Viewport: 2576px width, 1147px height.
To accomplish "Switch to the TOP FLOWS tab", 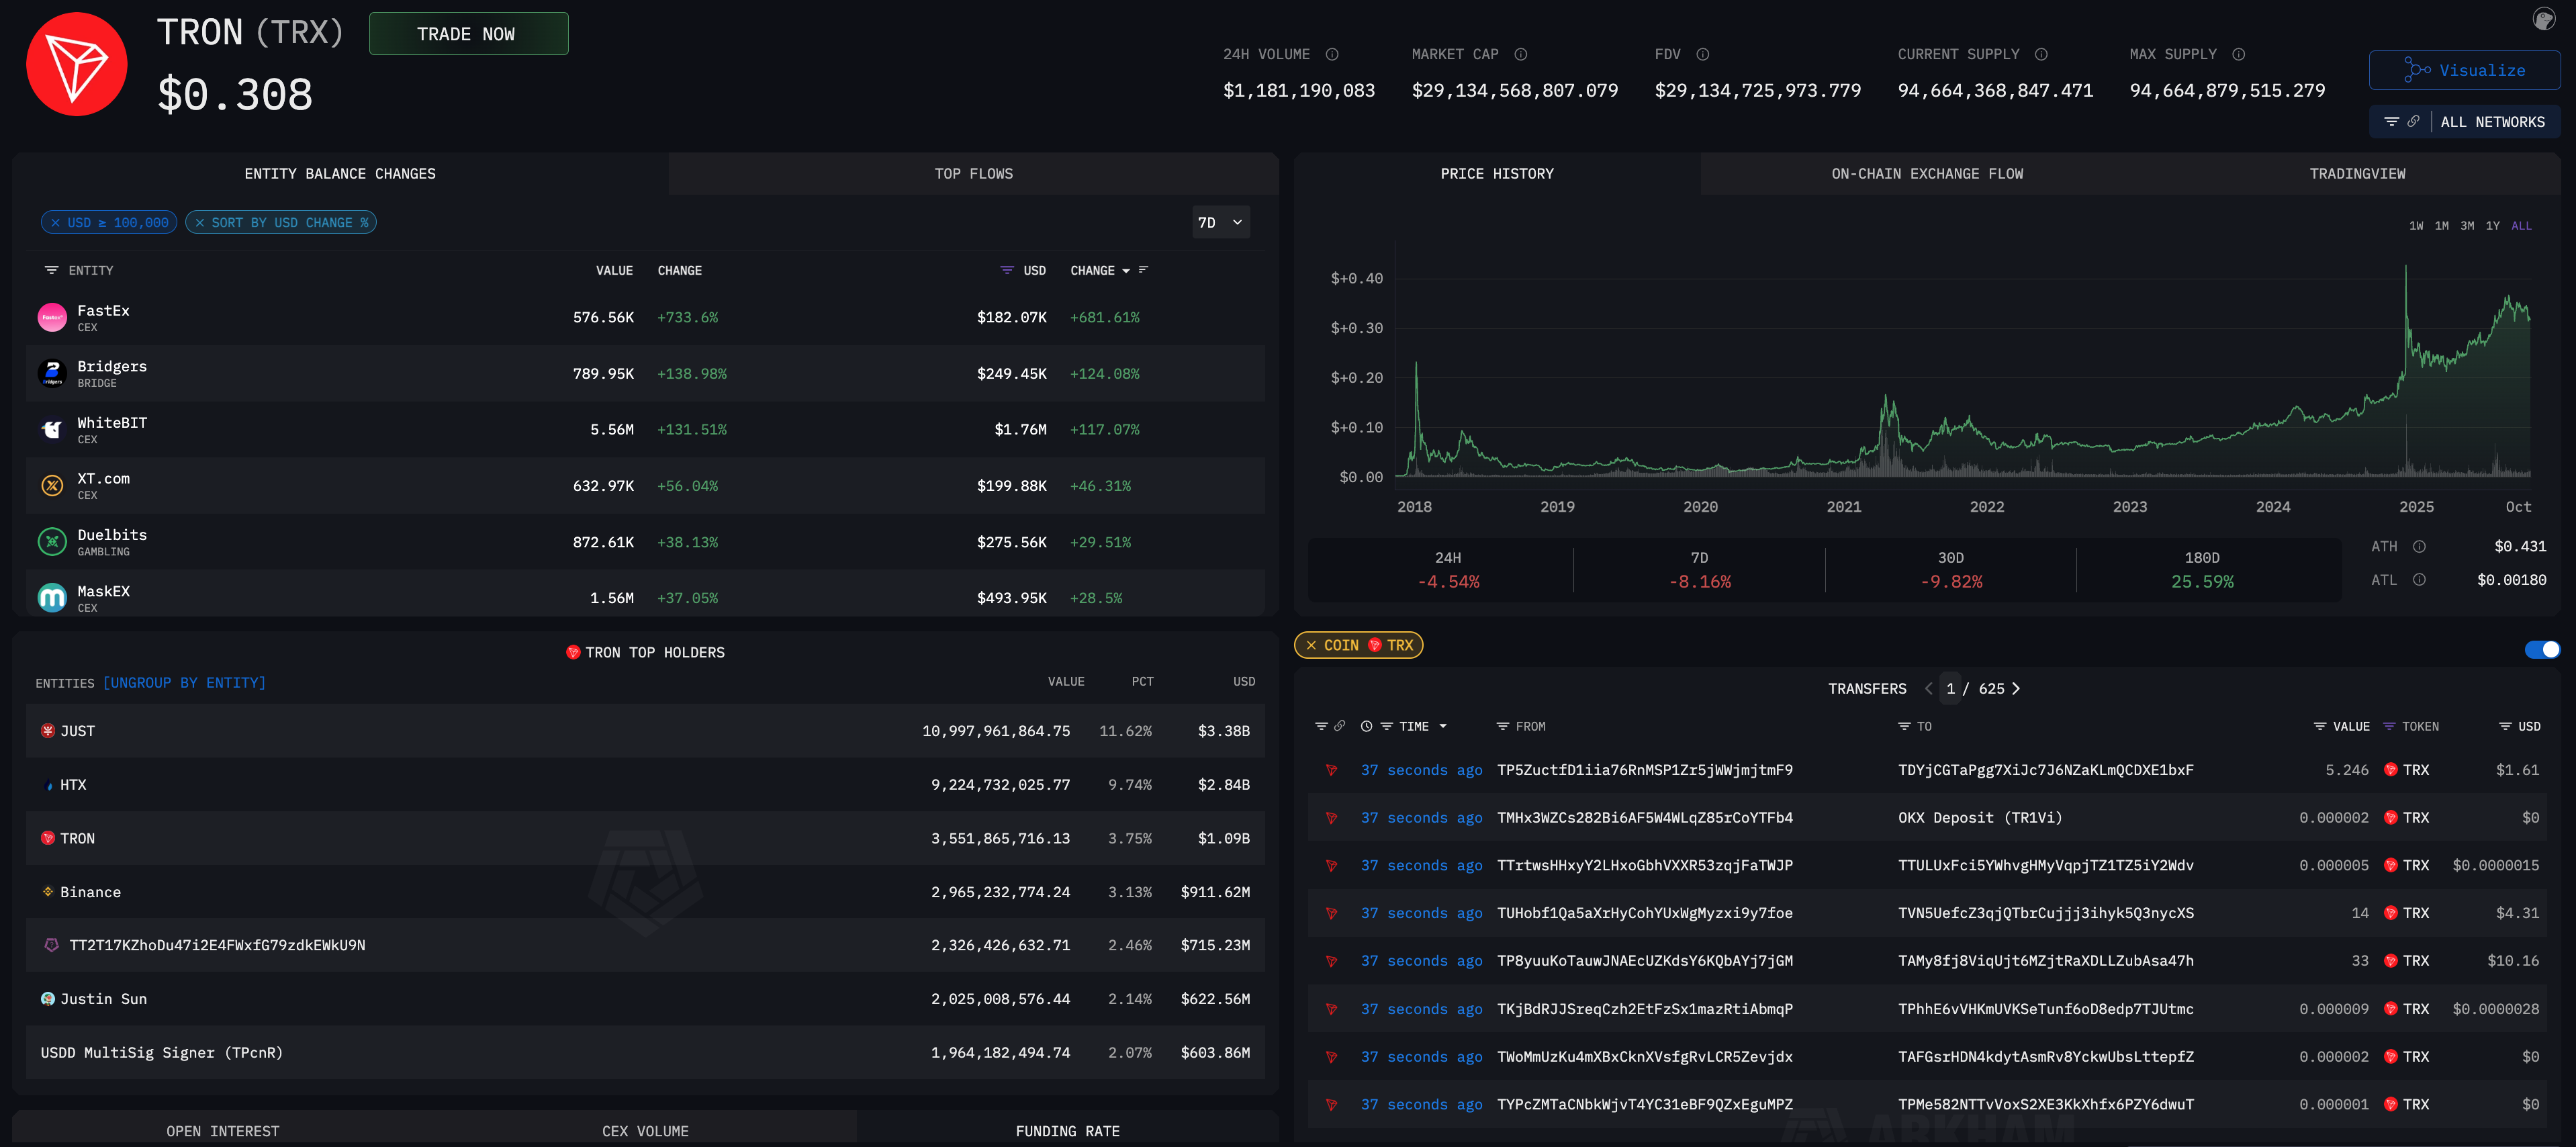I will [x=973, y=174].
